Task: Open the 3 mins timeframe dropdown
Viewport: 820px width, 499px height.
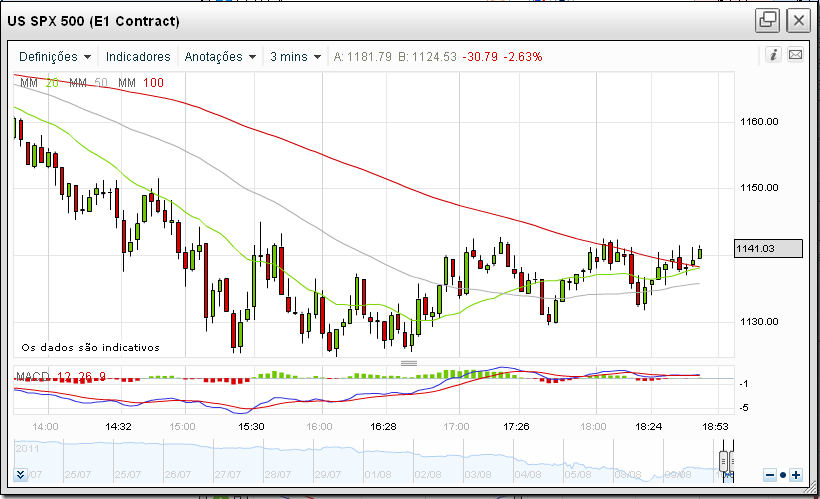Action: tap(295, 56)
